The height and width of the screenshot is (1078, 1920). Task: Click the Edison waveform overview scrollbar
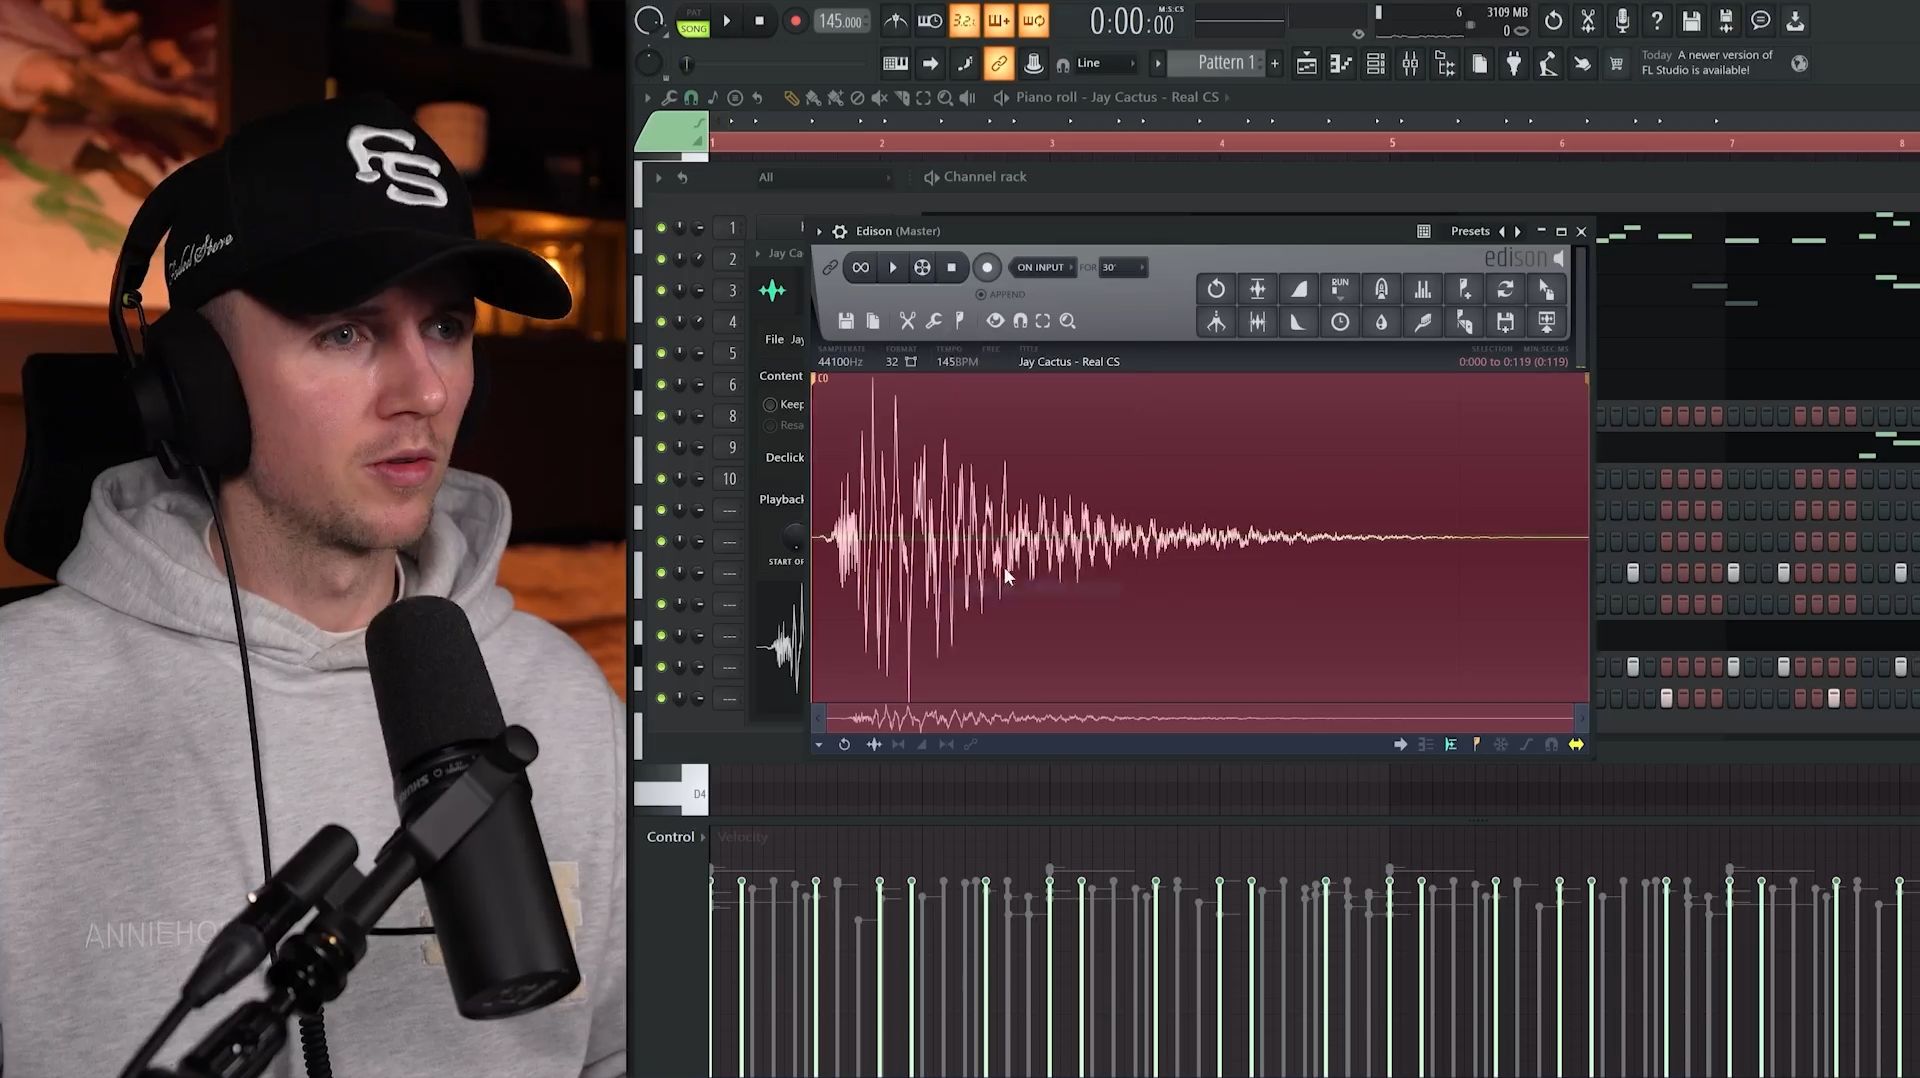(x=1199, y=717)
